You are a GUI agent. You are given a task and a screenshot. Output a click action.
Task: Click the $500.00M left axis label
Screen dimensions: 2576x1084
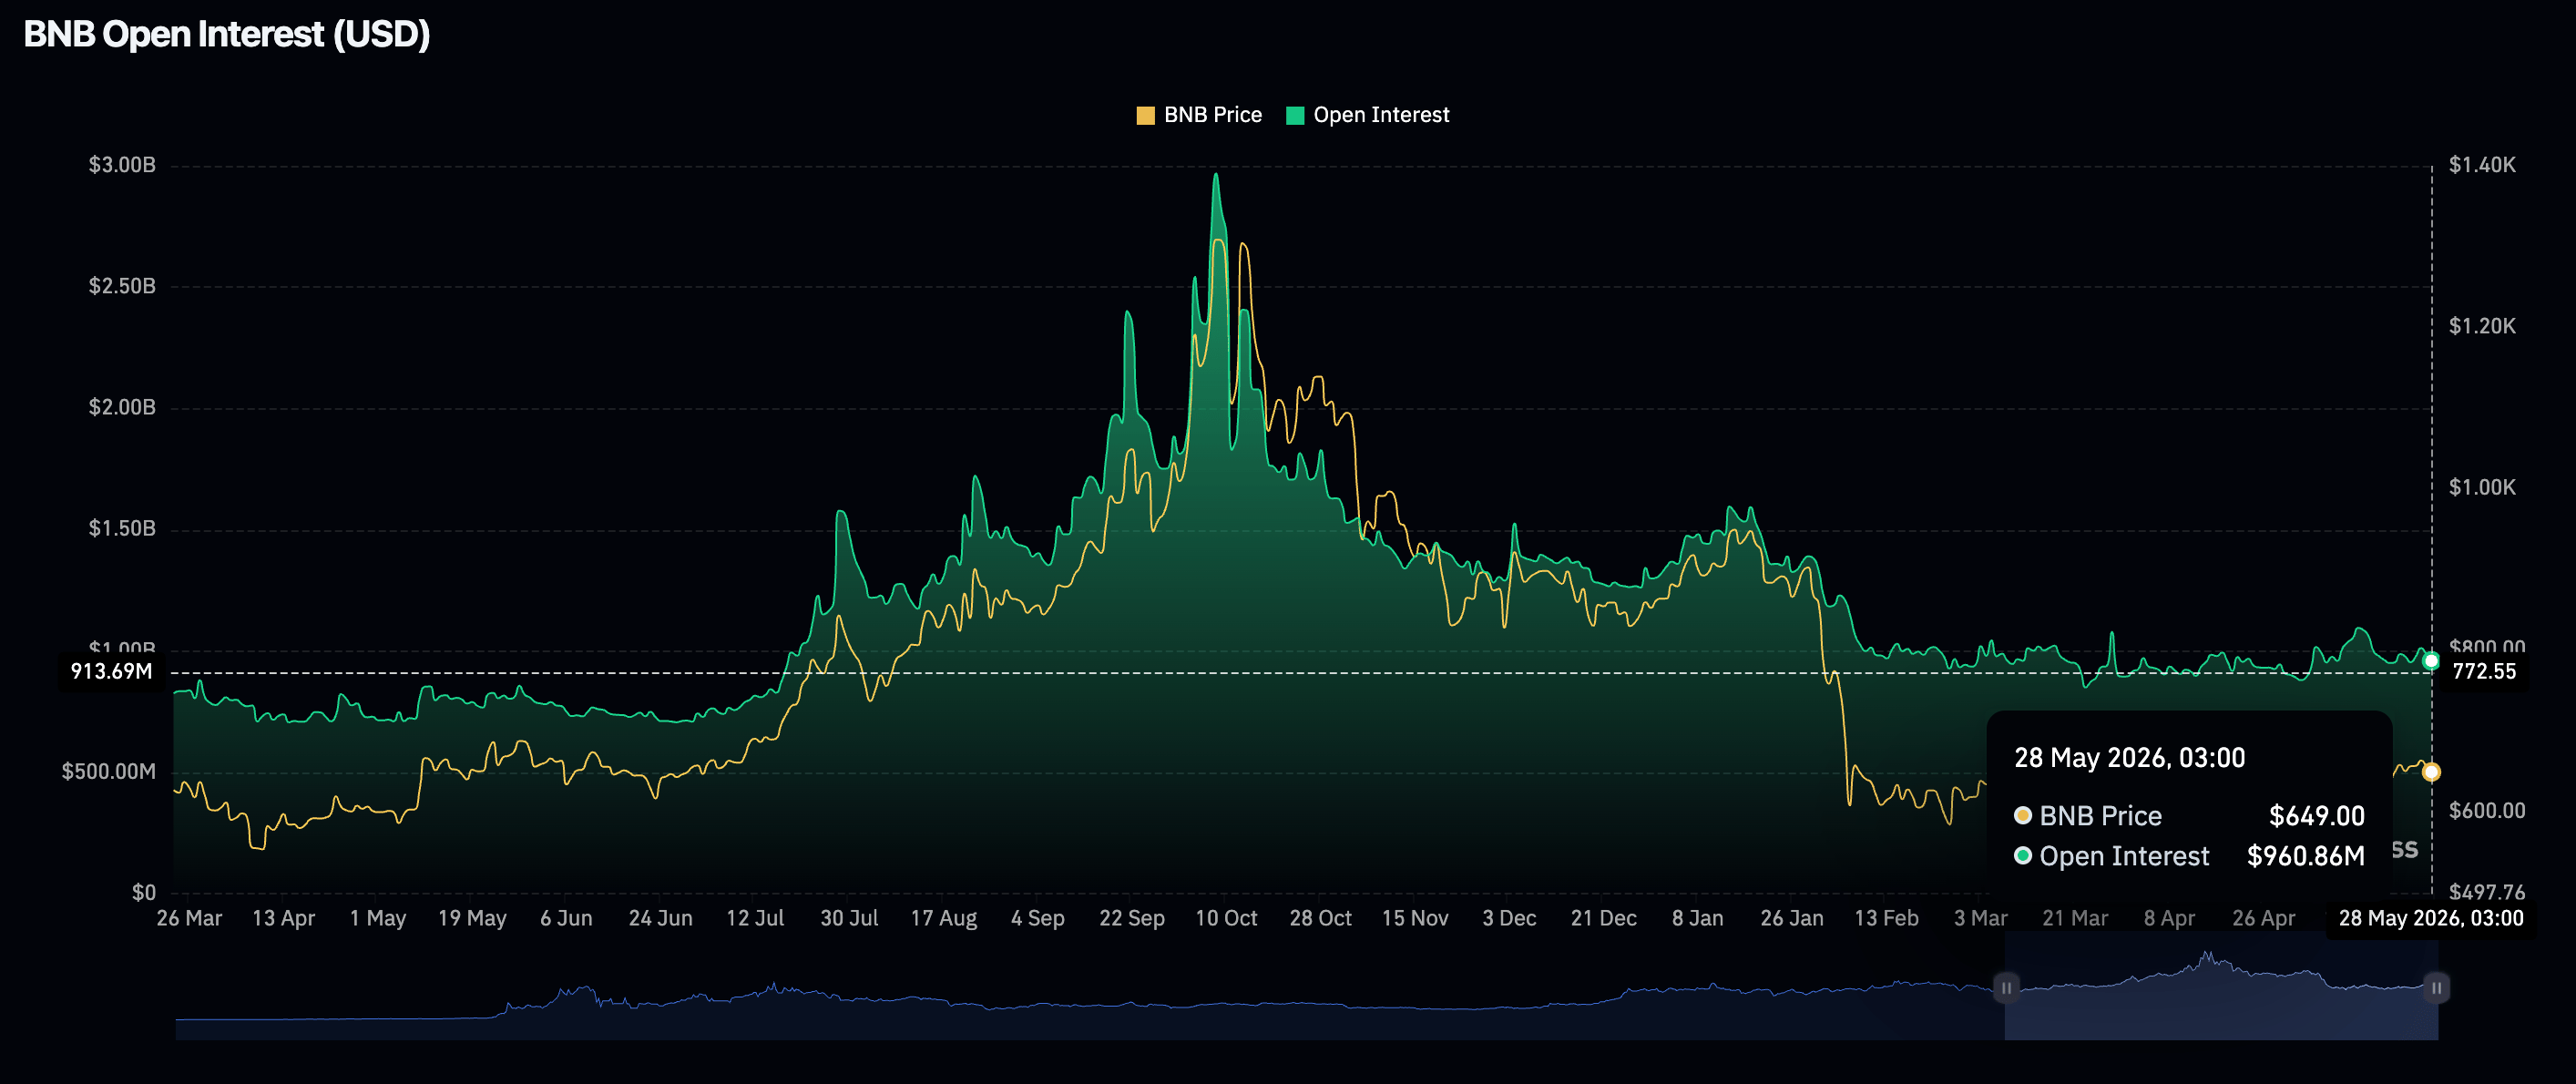click(109, 771)
